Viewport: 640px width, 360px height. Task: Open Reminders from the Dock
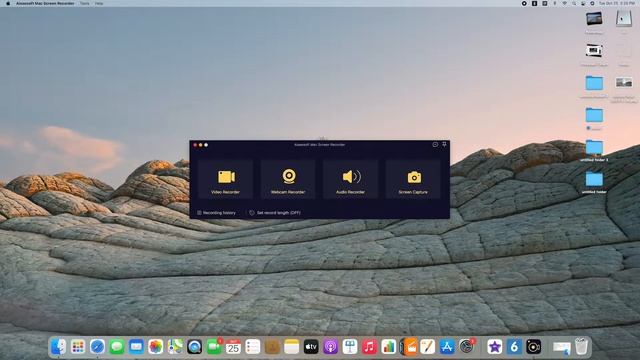pos(253,347)
